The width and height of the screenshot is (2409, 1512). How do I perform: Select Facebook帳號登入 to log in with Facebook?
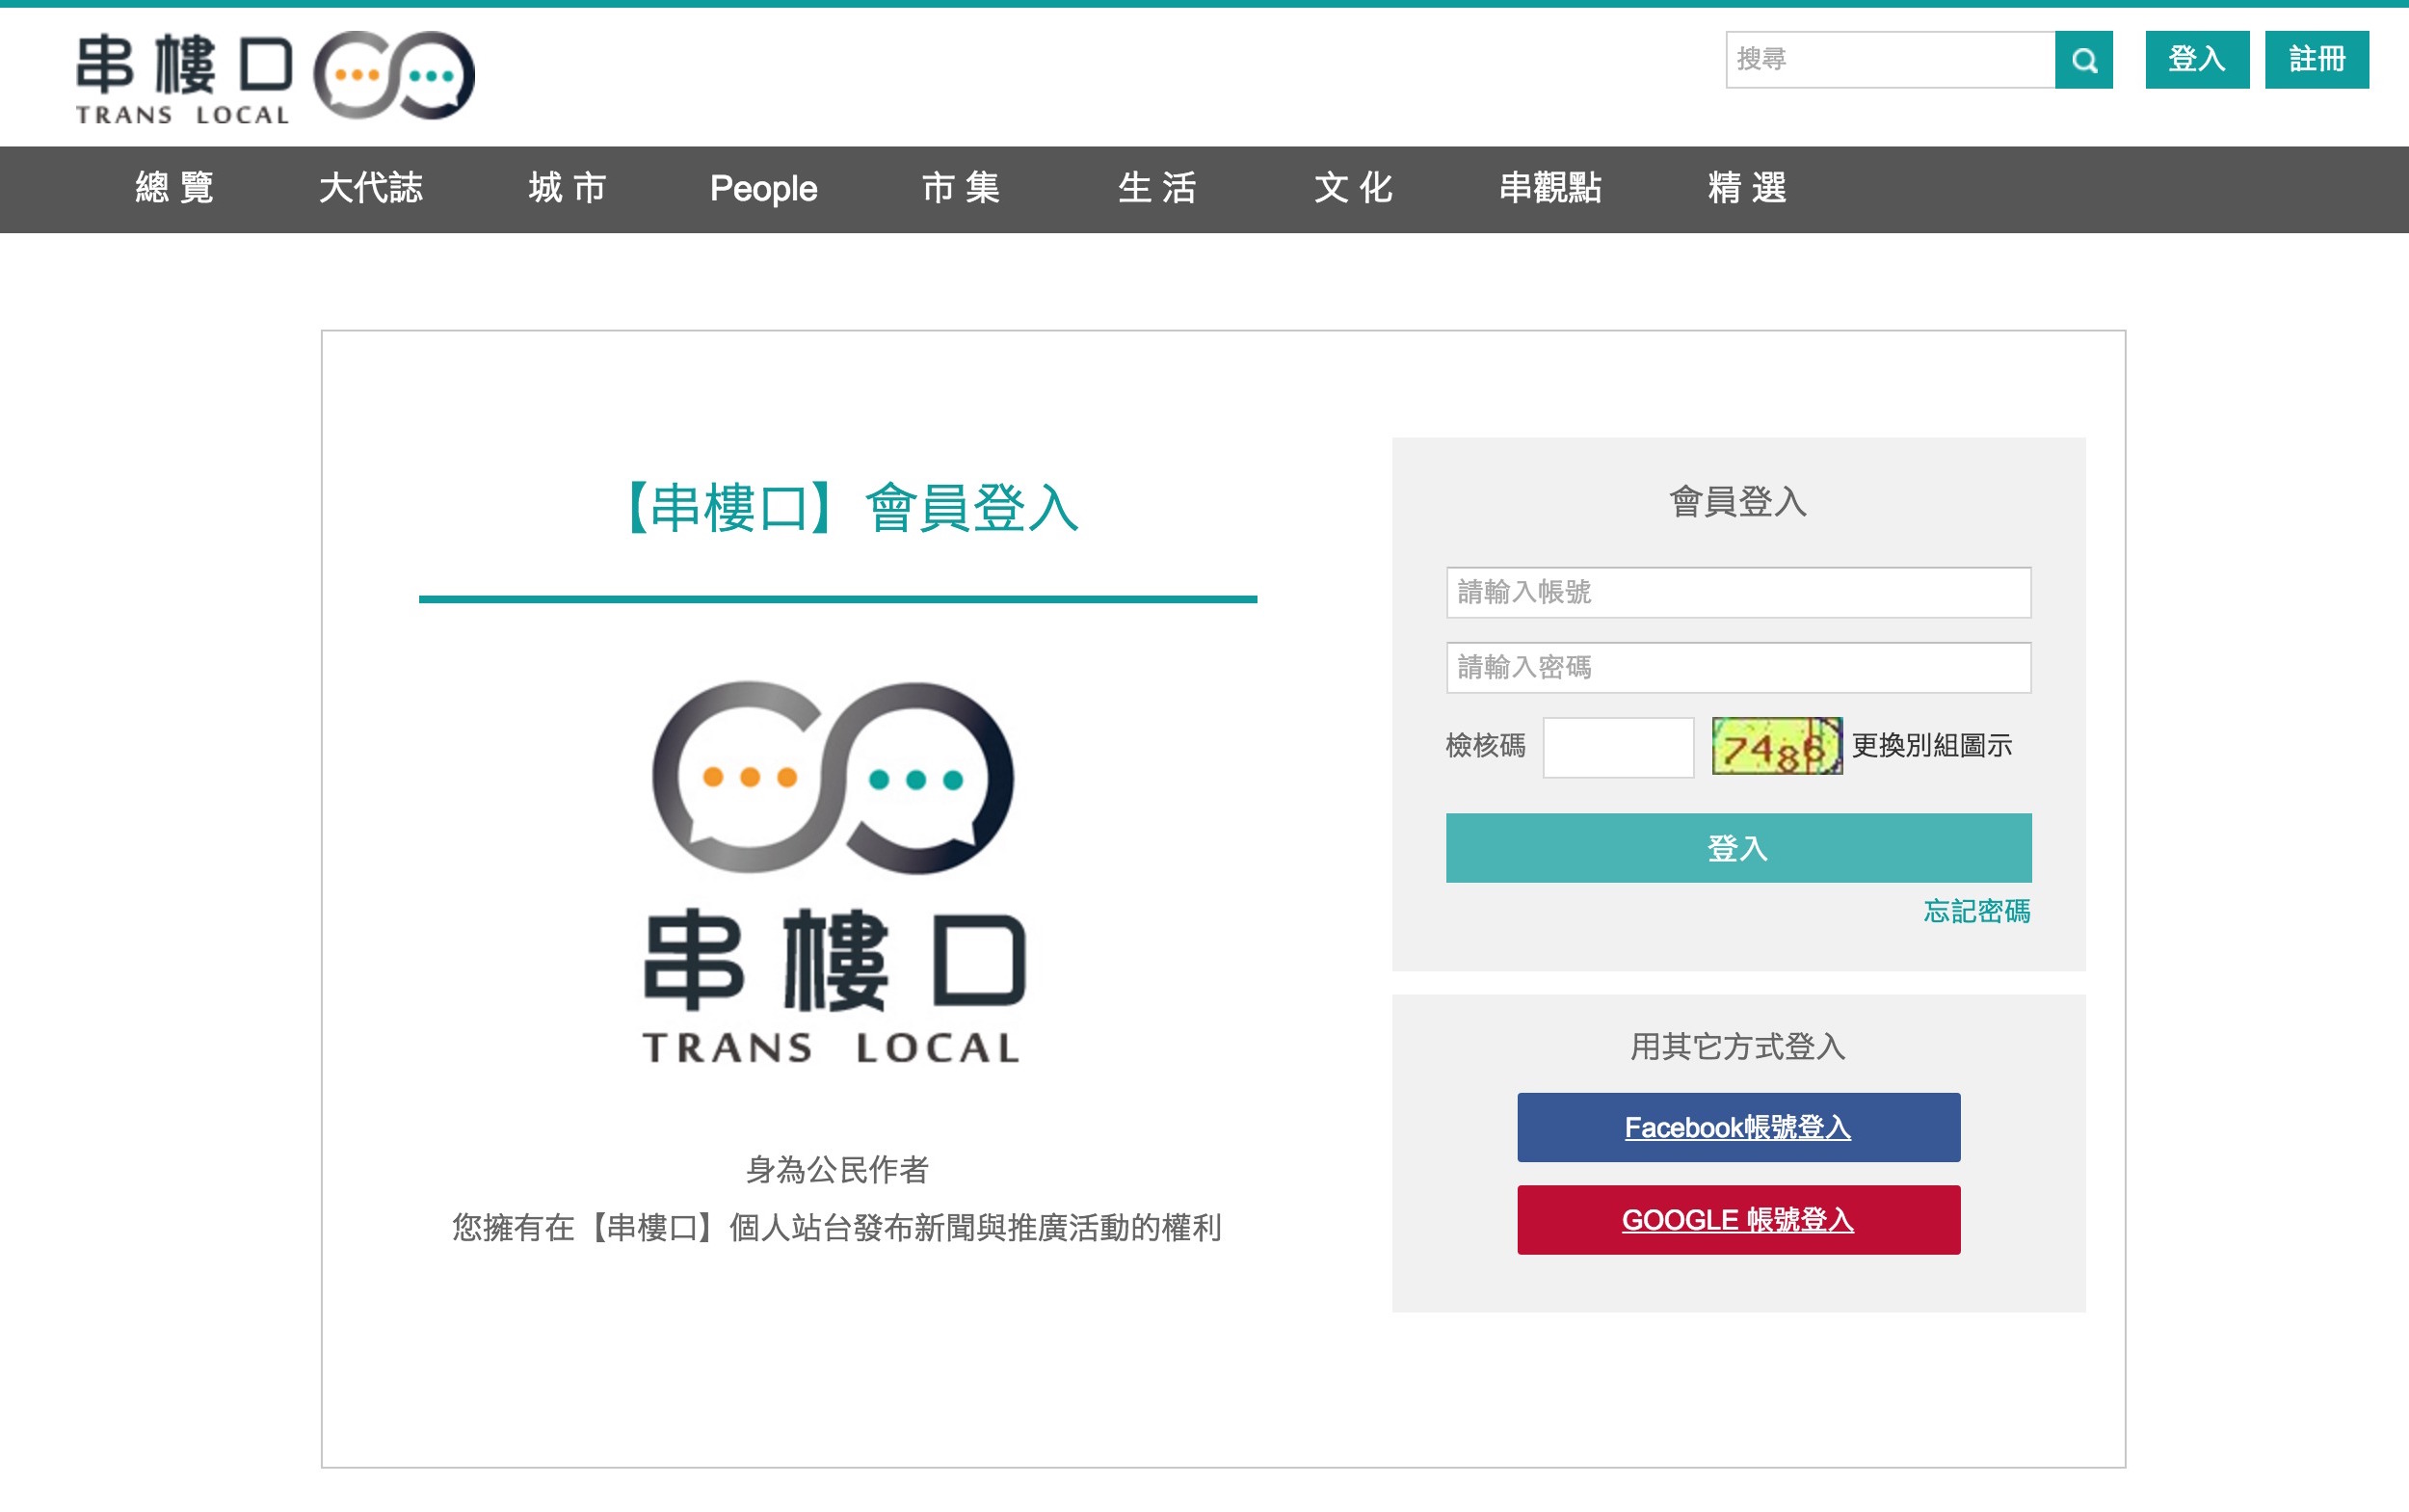(x=1738, y=1127)
